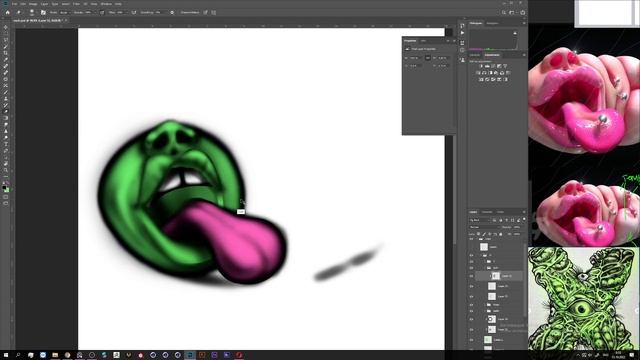Toggle the layer filtering on/off switch
The height and width of the screenshot is (360, 640).
(524, 219)
